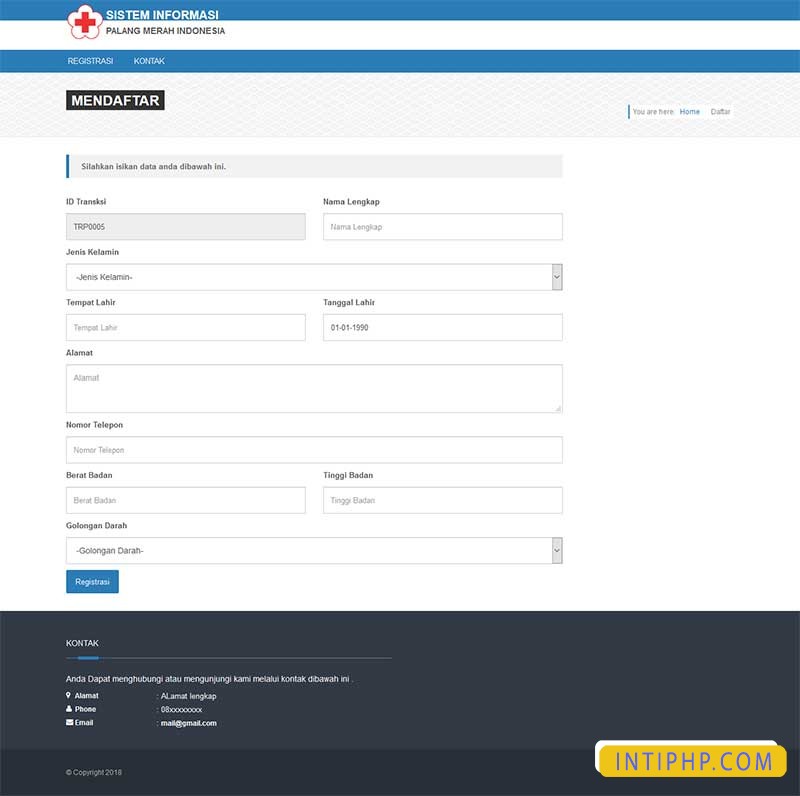Click the map pin icon beside Alamat
Image resolution: width=800 pixels, height=796 pixels.
[68, 695]
